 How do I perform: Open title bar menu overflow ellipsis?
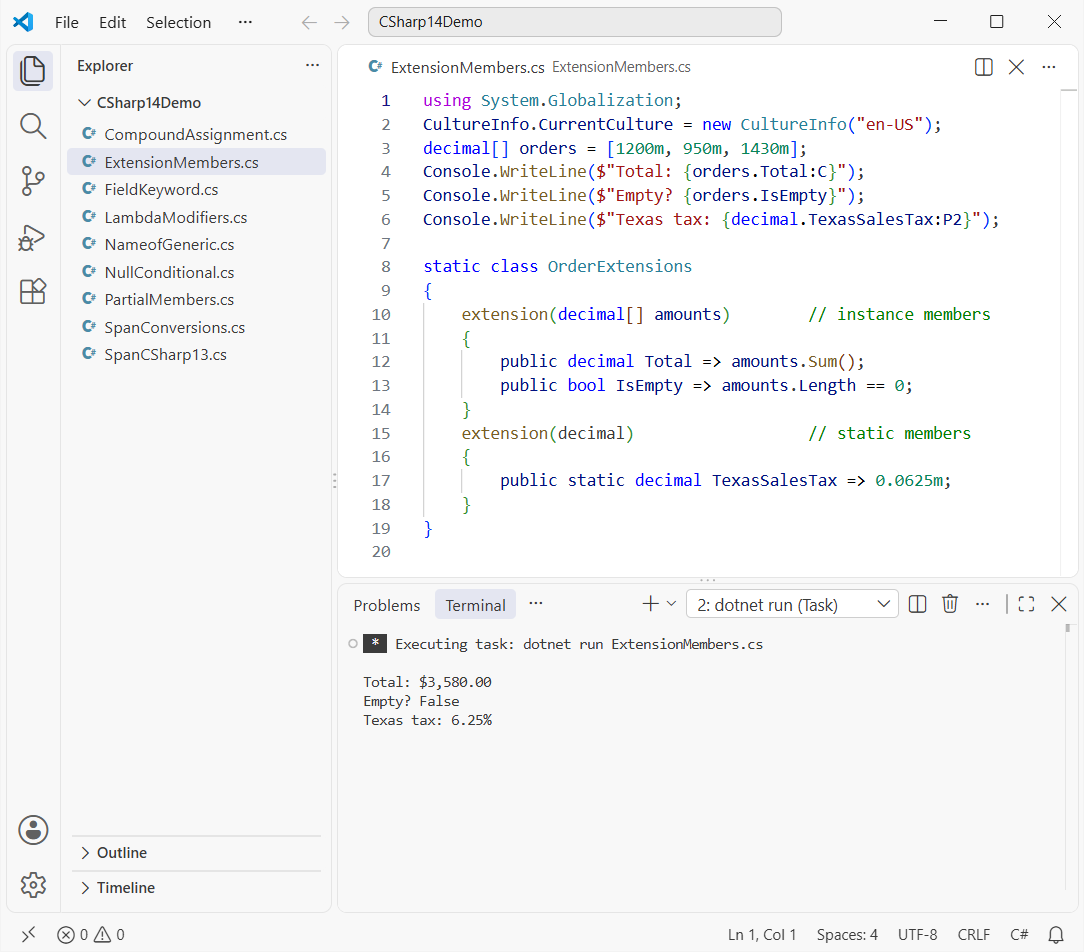click(245, 22)
